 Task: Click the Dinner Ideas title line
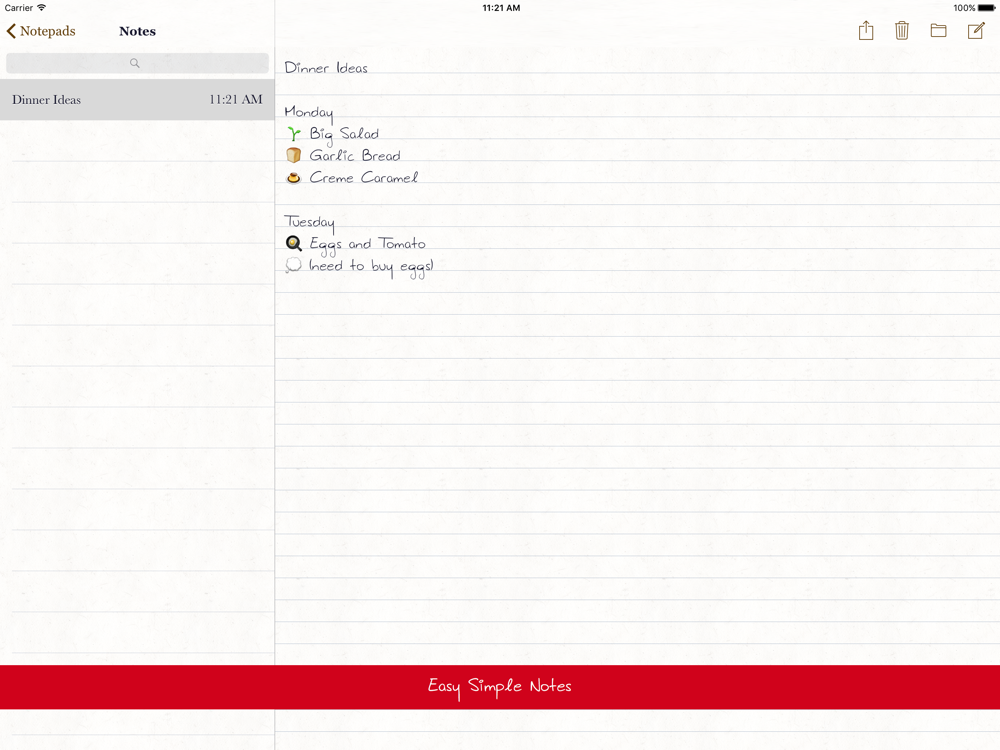[x=326, y=68]
